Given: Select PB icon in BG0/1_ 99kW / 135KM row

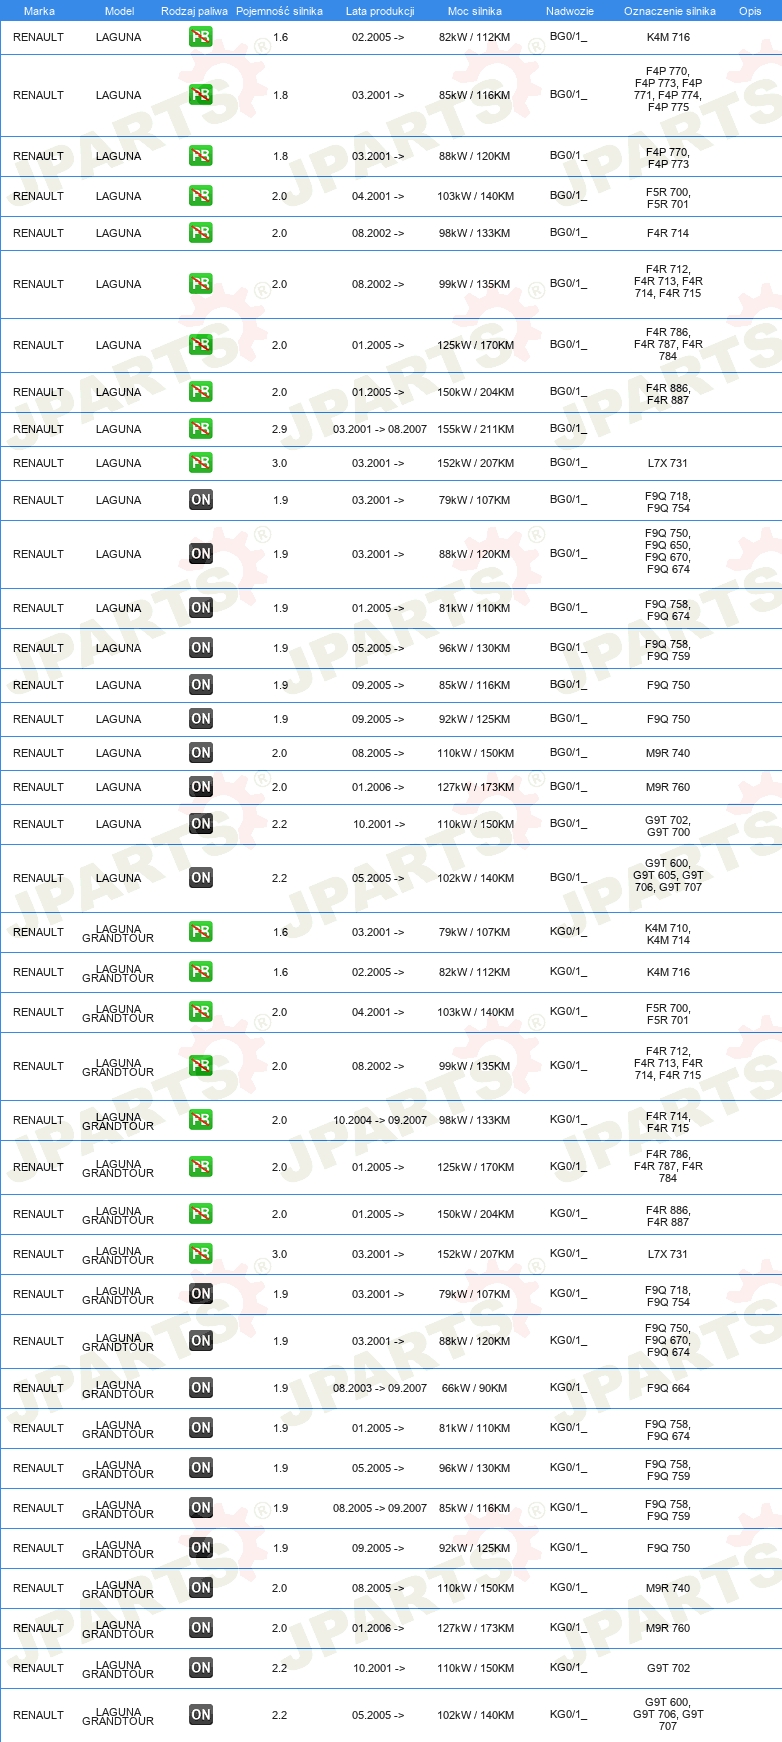Looking at the screenshot, I should (201, 284).
